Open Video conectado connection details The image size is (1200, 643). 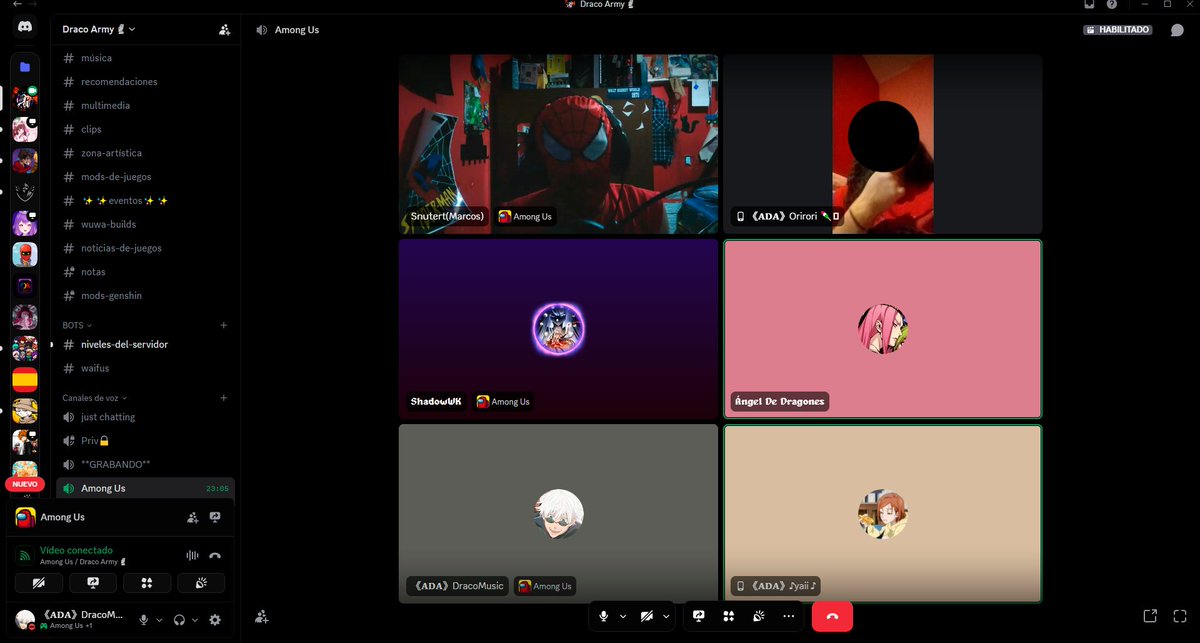[76, 550]
